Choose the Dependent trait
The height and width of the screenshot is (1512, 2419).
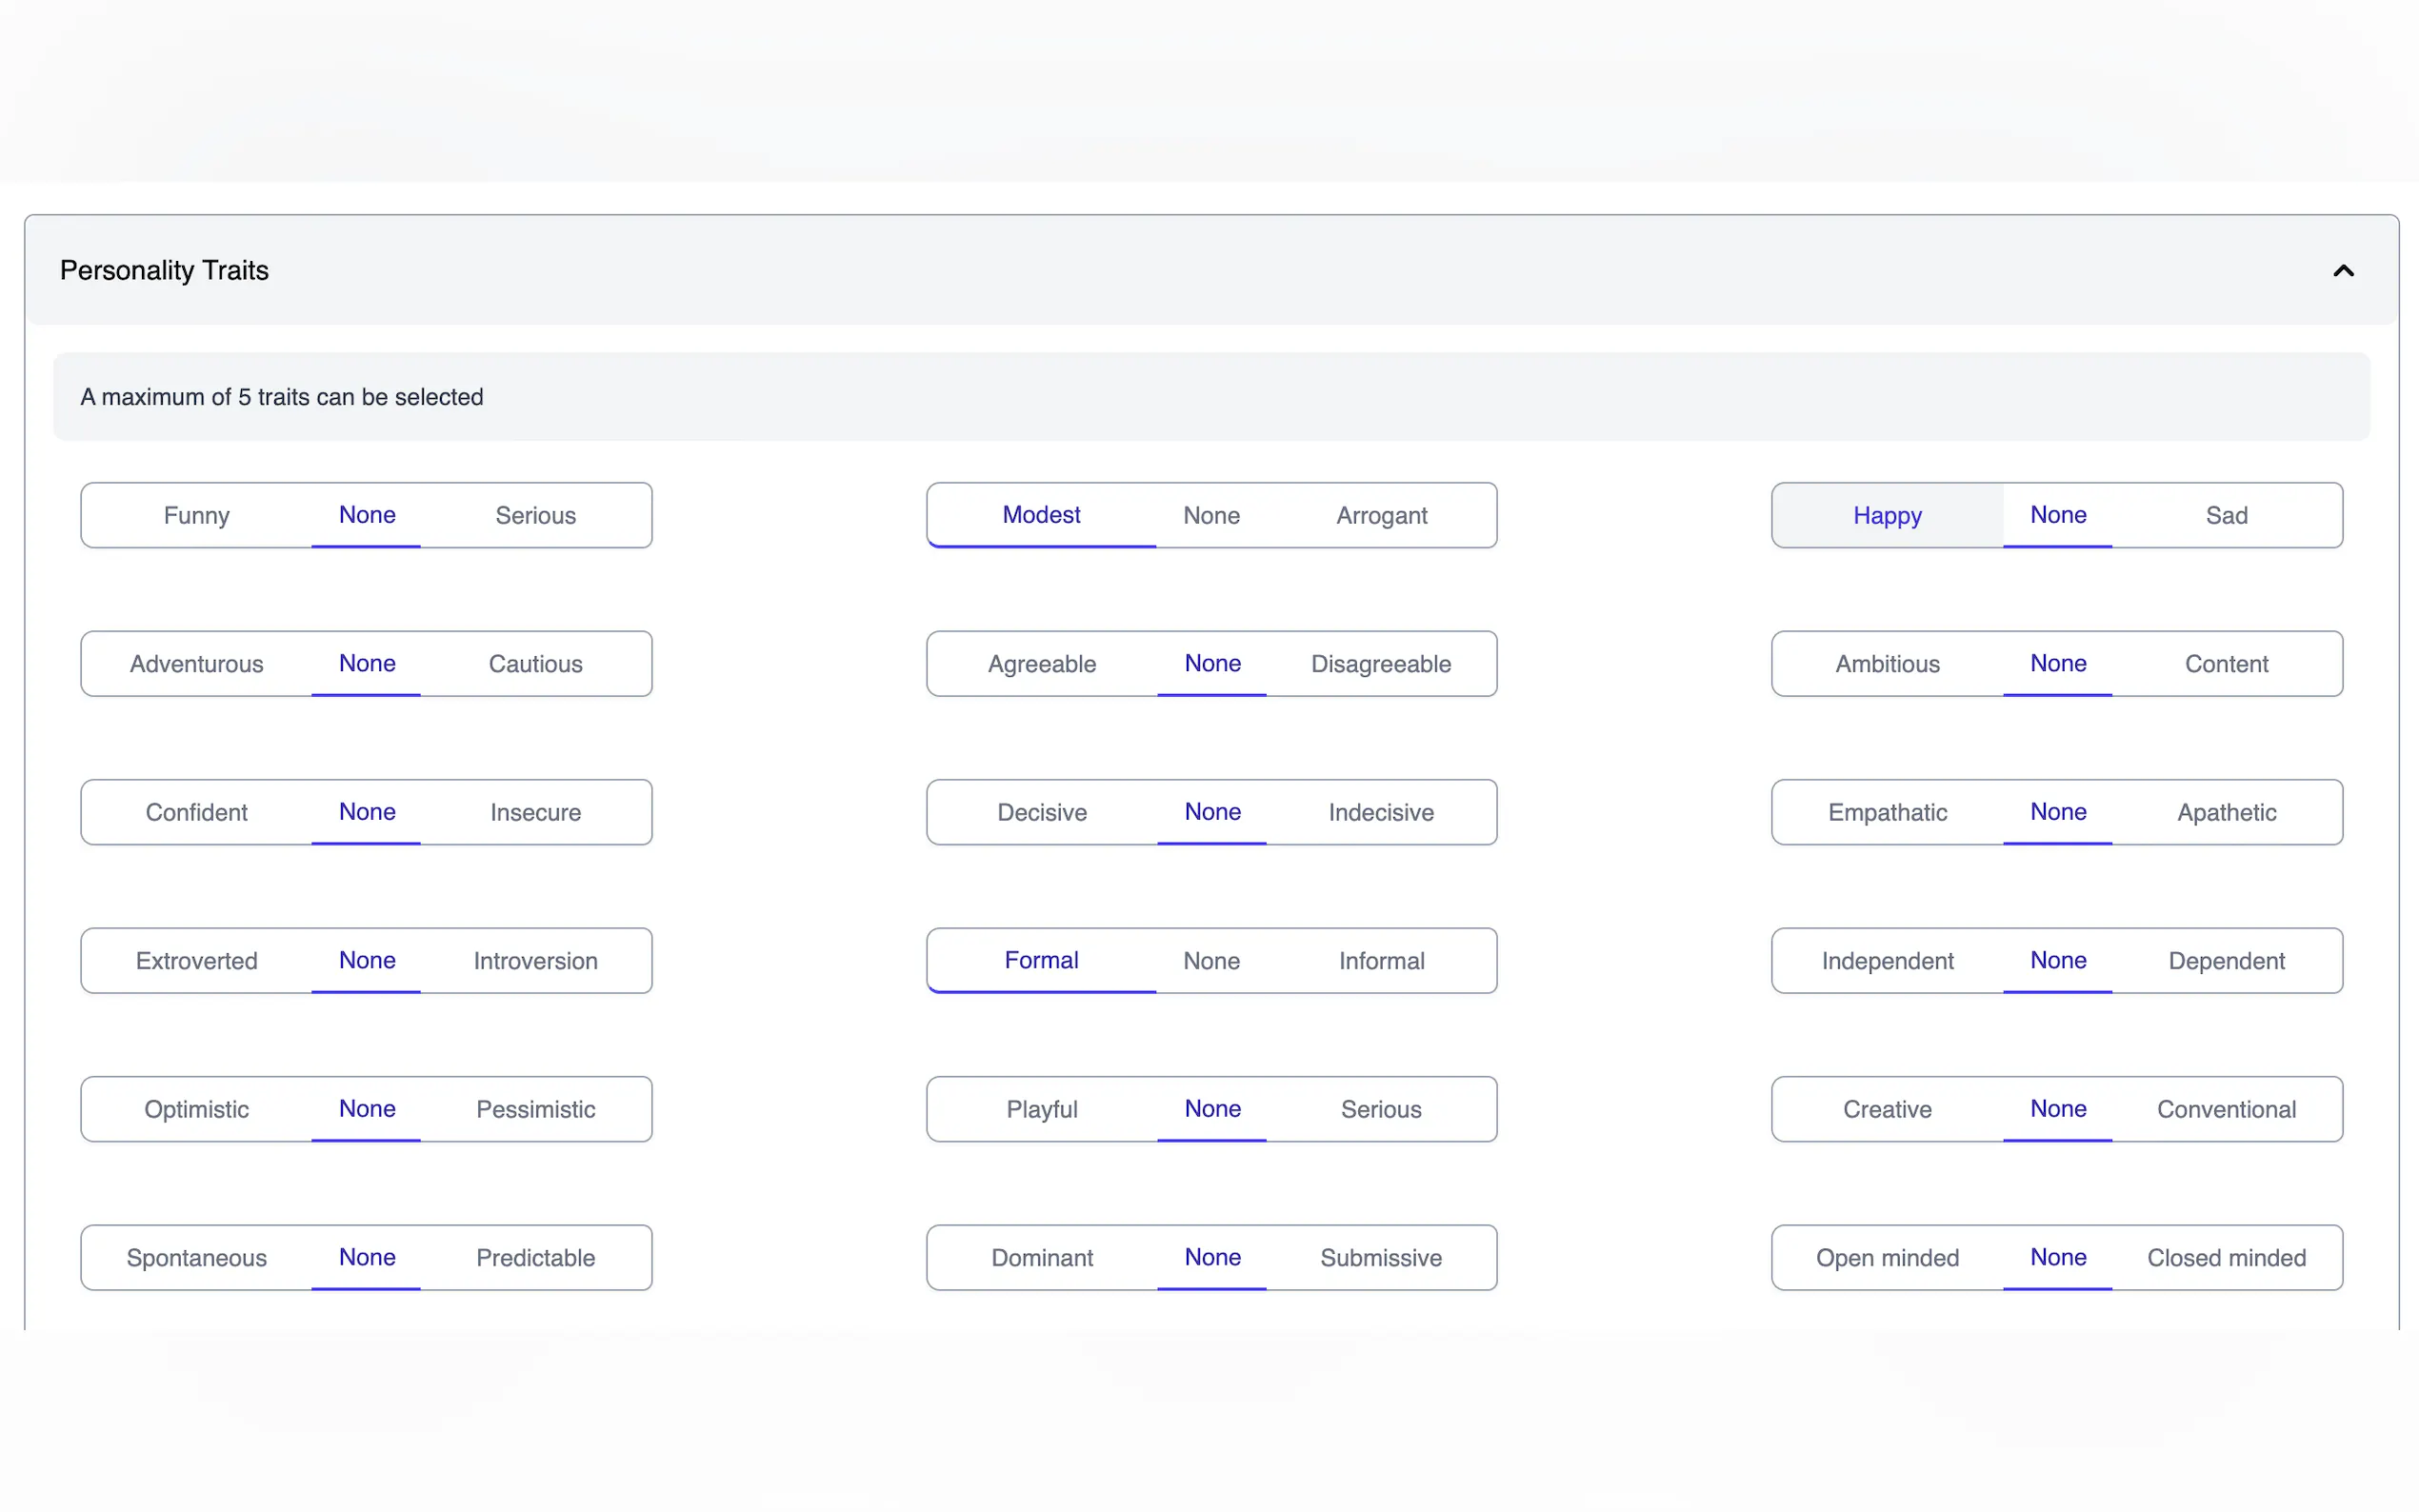coord(2226,960)
